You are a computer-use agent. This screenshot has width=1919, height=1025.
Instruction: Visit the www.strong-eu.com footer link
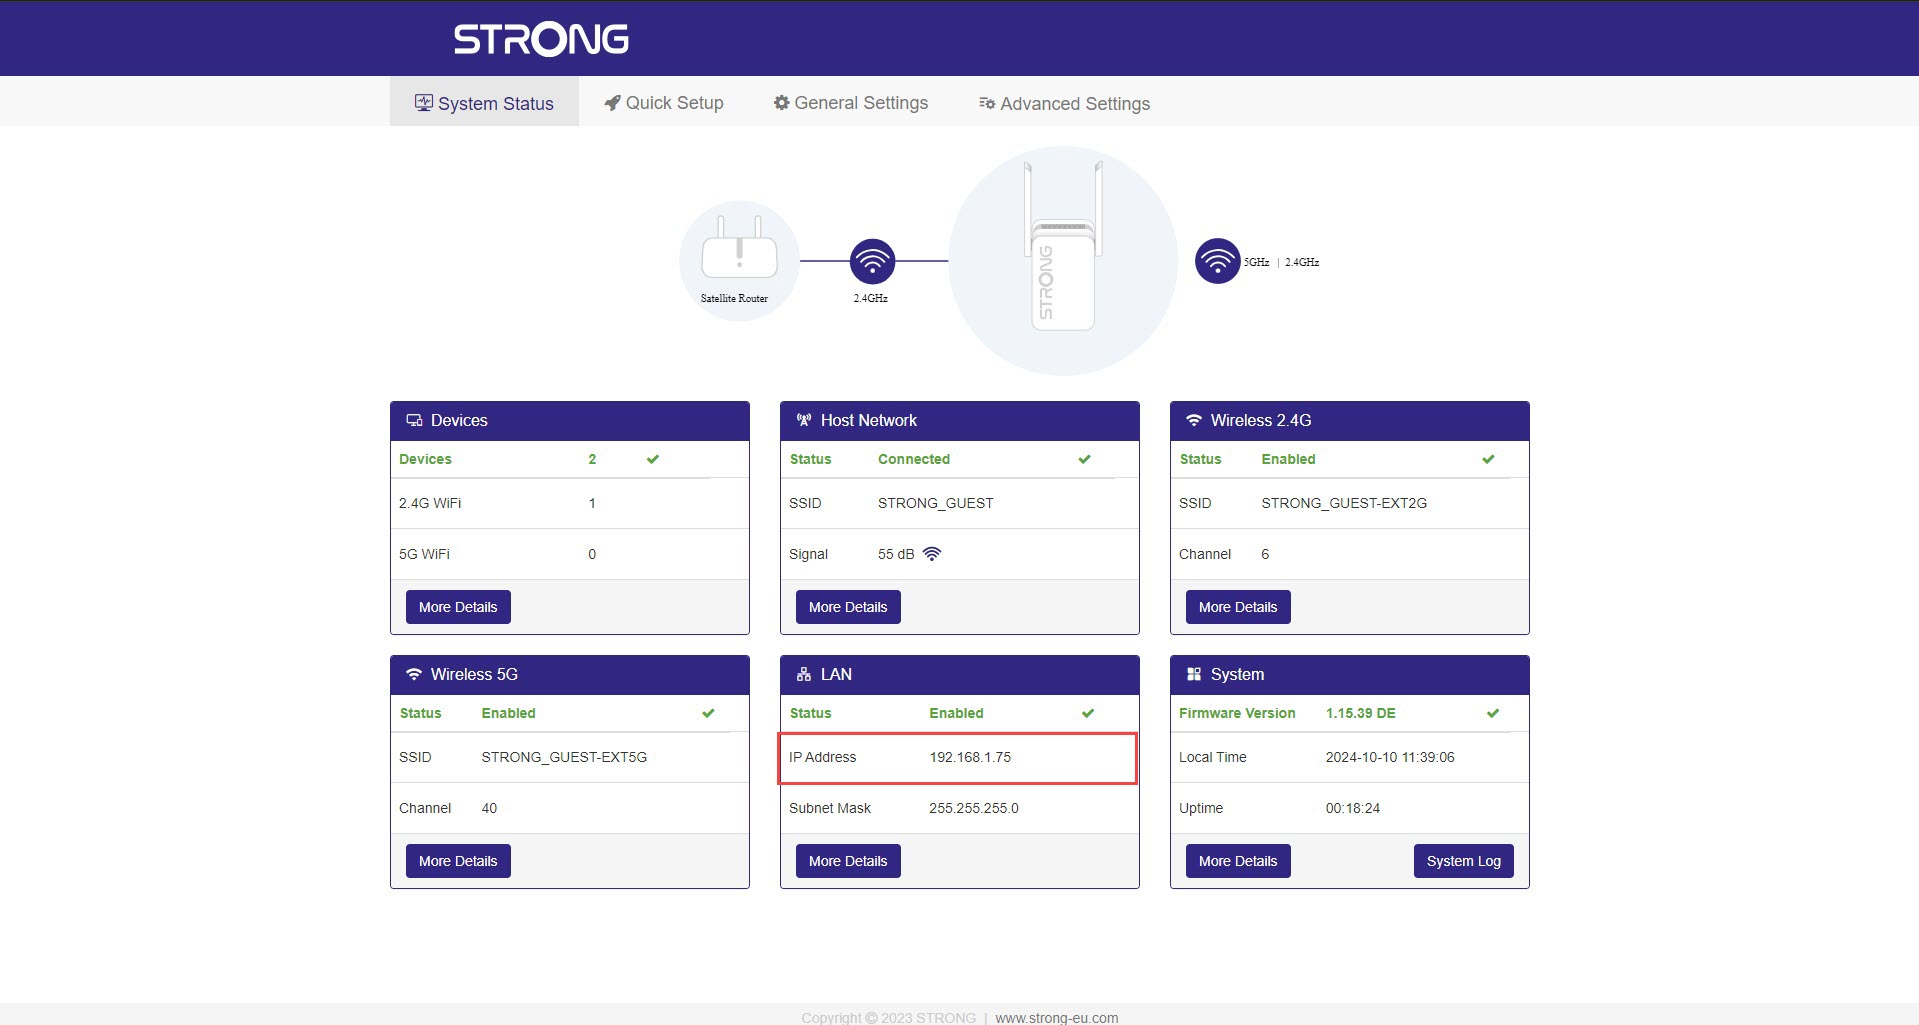click(x=1057, y=1018)
